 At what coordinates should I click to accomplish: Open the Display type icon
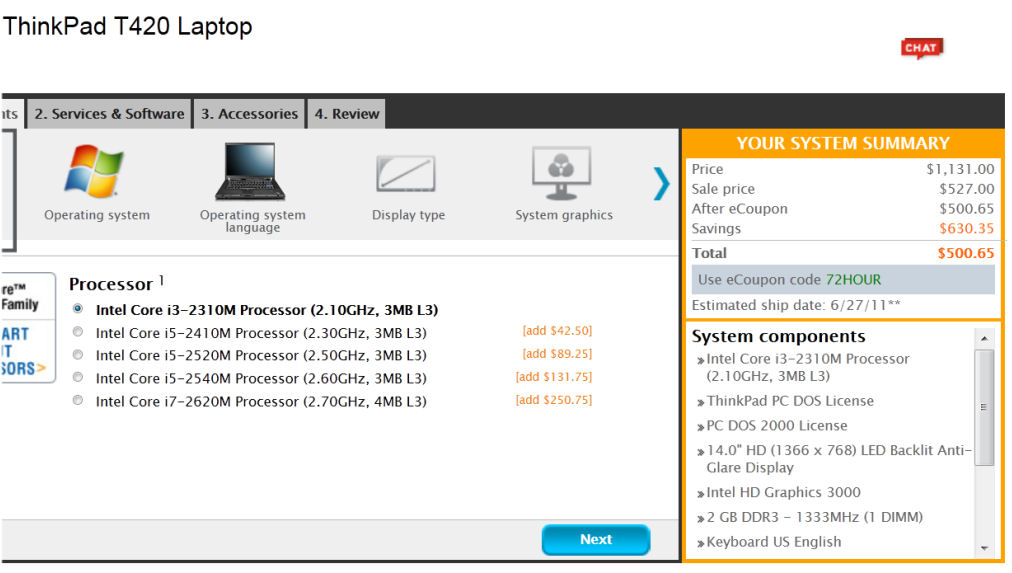[406, 174]
